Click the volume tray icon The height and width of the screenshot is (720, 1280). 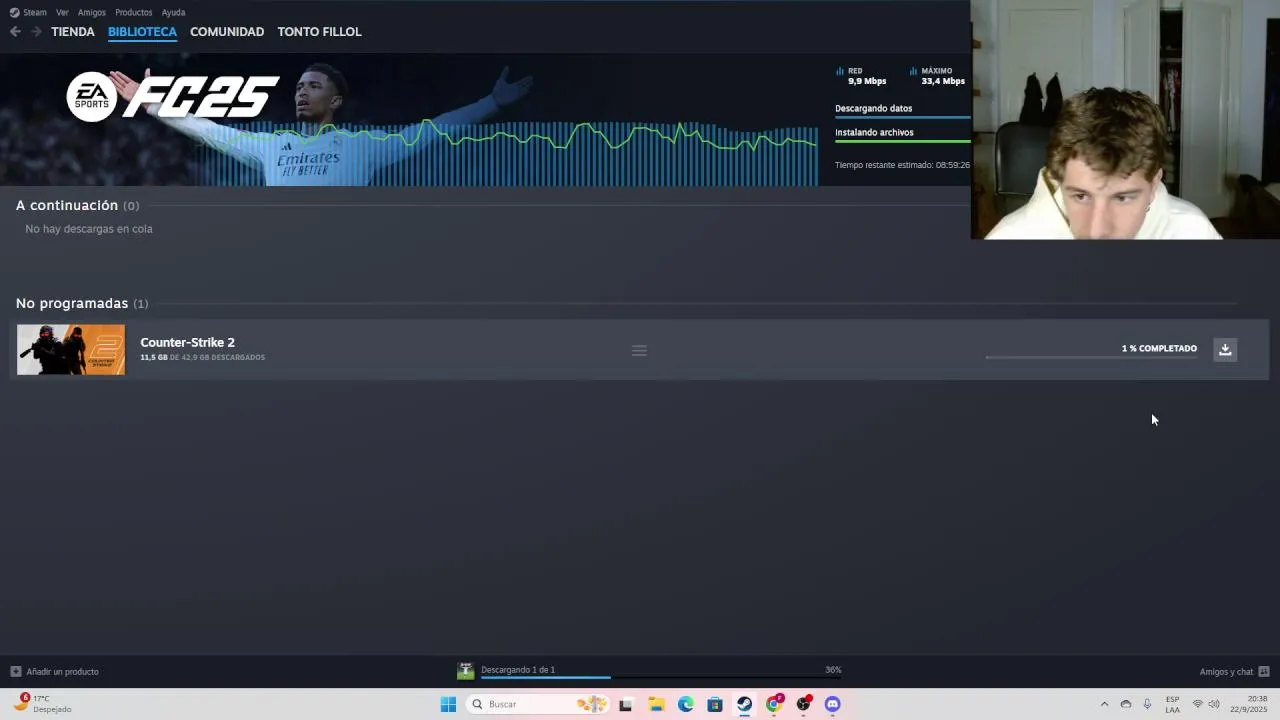click(1214, 704)
